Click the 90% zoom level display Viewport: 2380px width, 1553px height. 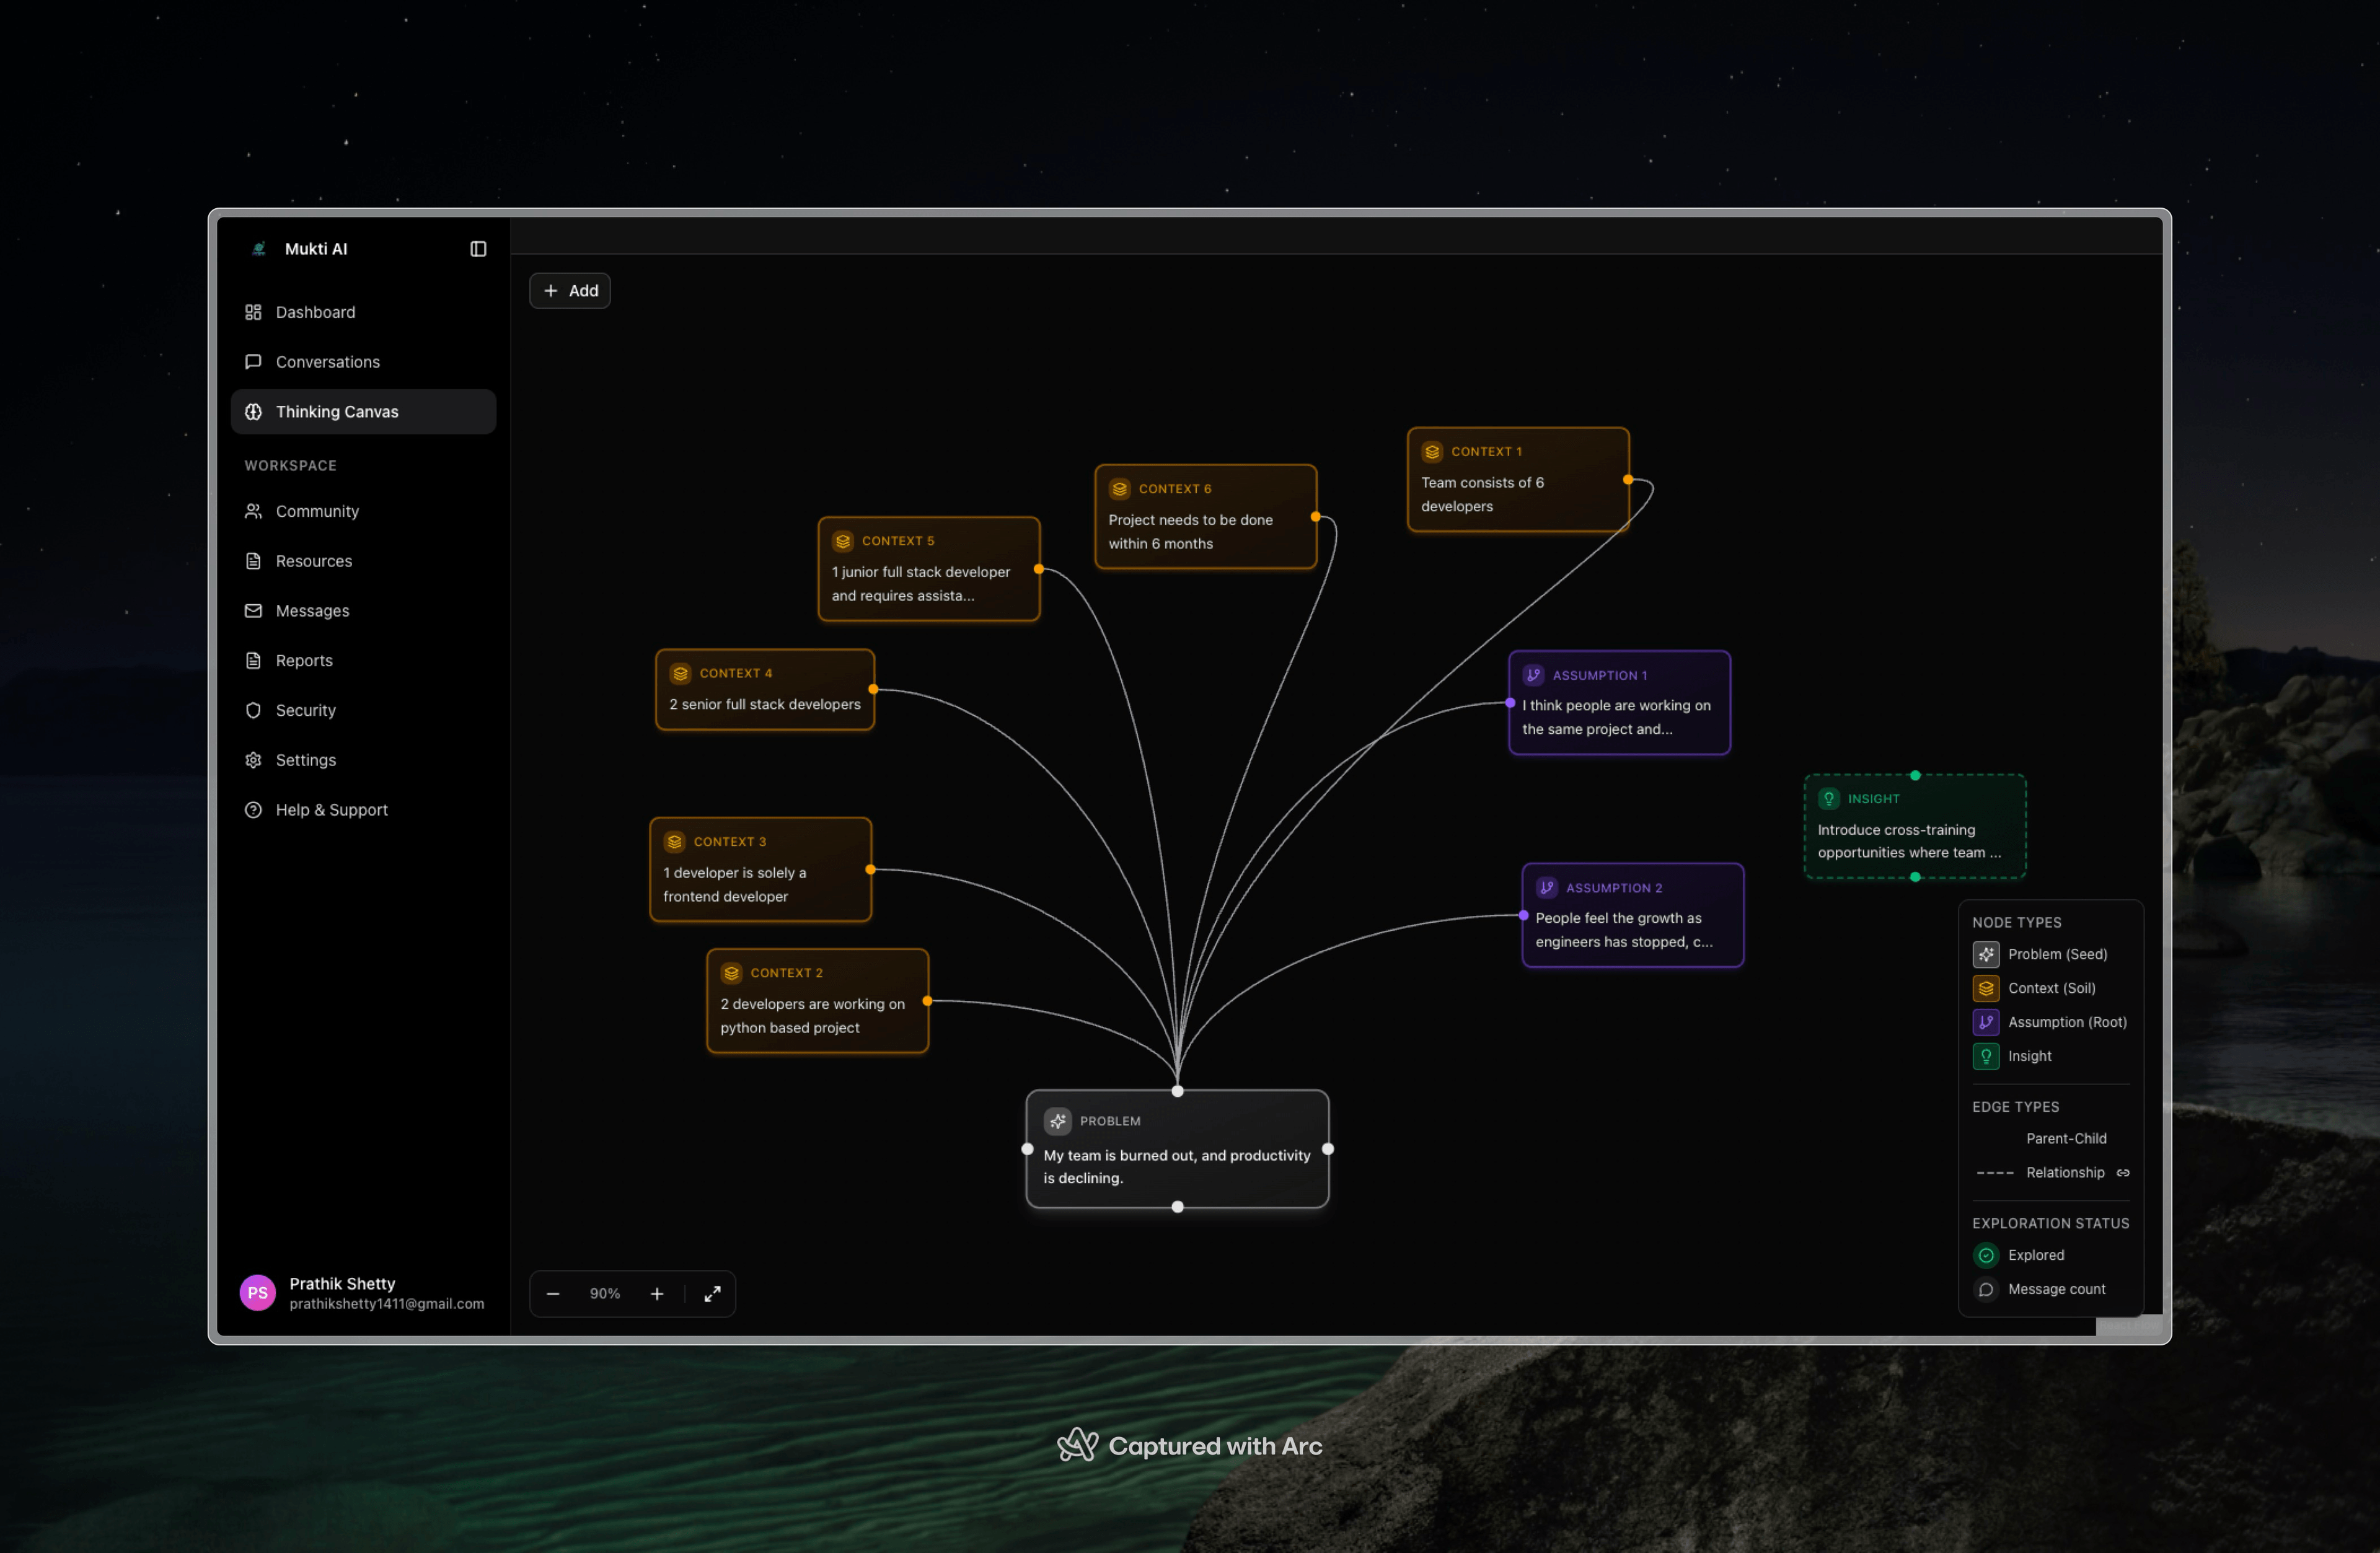[x=605, y=1293]
